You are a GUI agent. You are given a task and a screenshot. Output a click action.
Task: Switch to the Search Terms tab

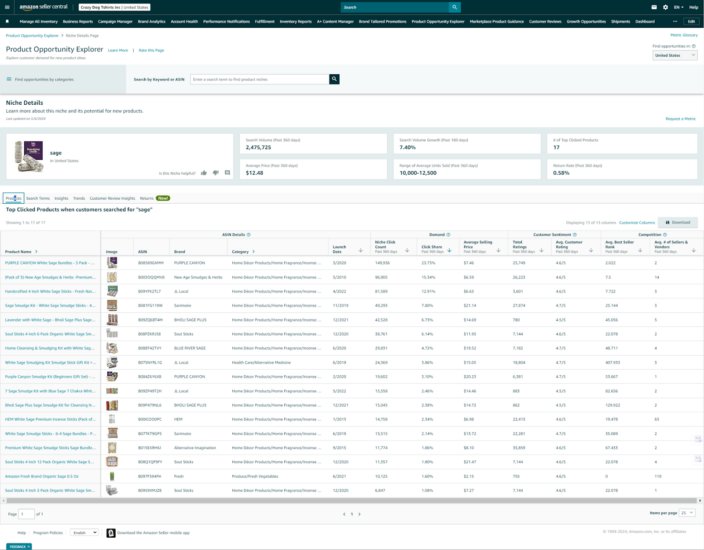pos(38,198)
